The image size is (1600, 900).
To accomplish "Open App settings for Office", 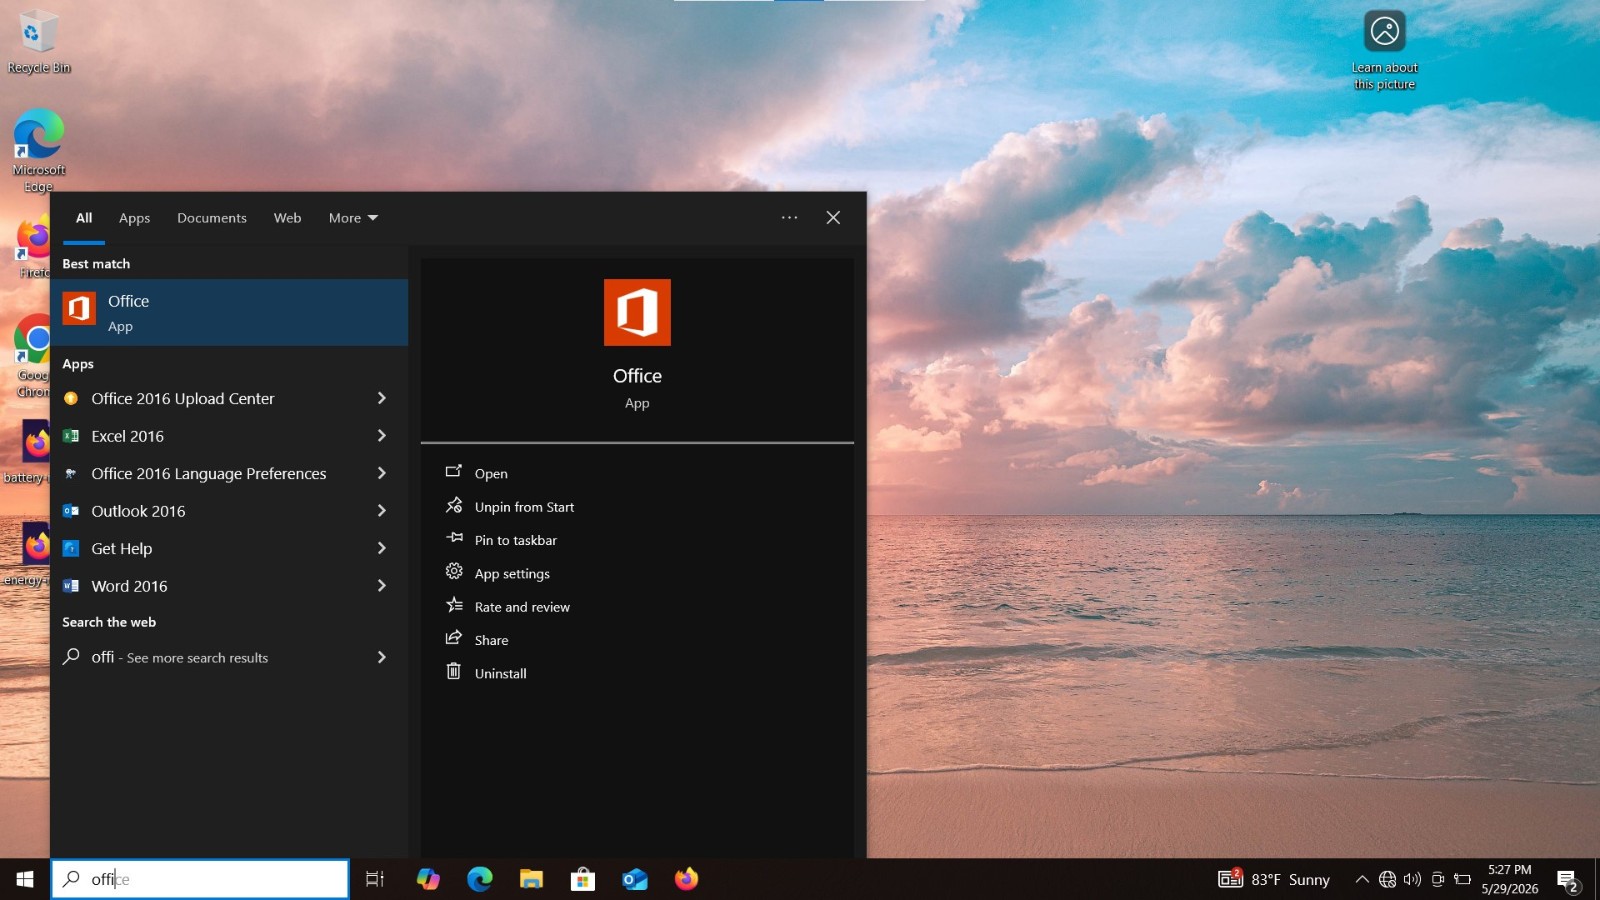I will (512, 573).
